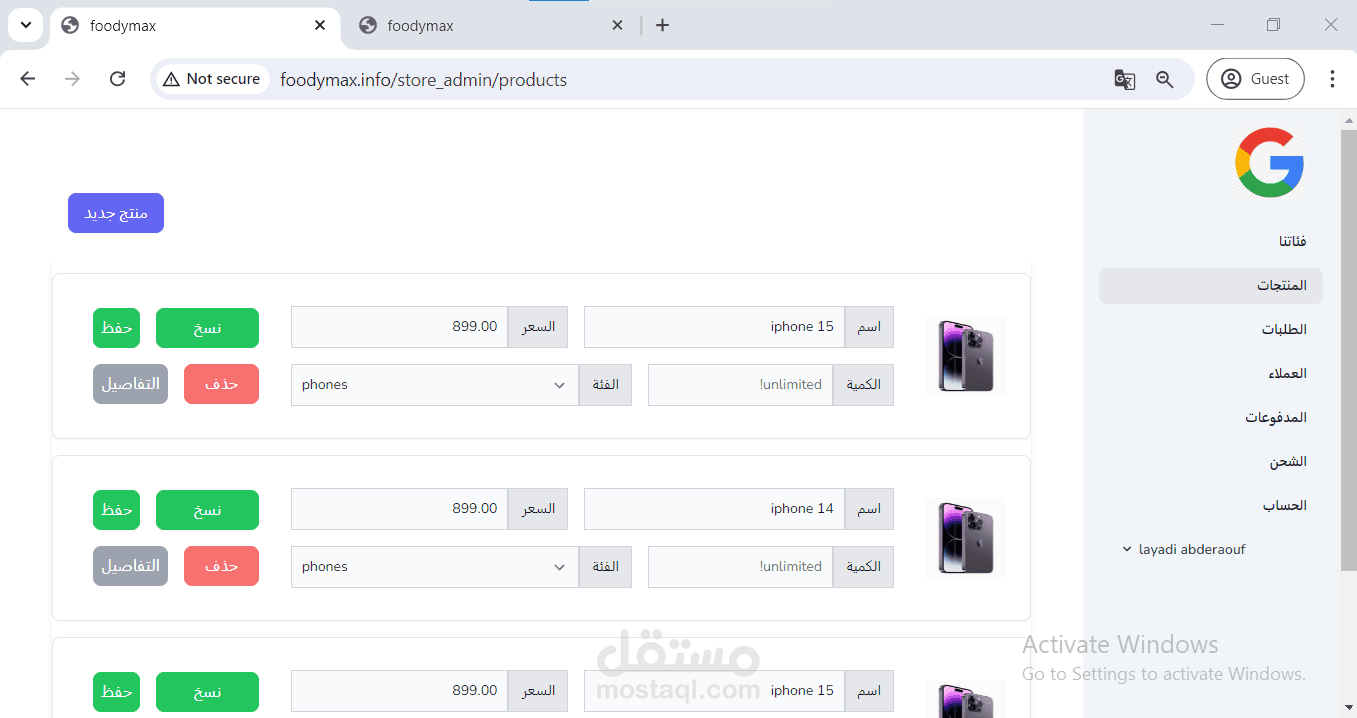1357x718 pixels.
Task: Click نسخ copy in third product card
Action: pyautogui.click(x=207, y=692)
